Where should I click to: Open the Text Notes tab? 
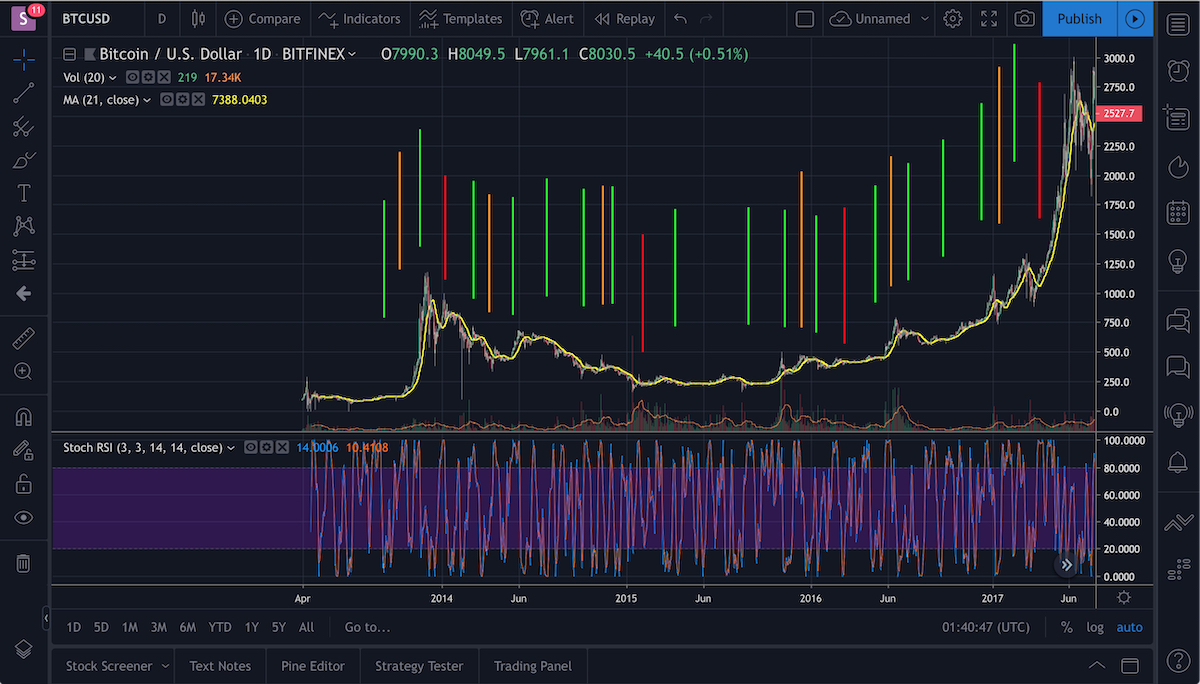click(x=220, y=666)
